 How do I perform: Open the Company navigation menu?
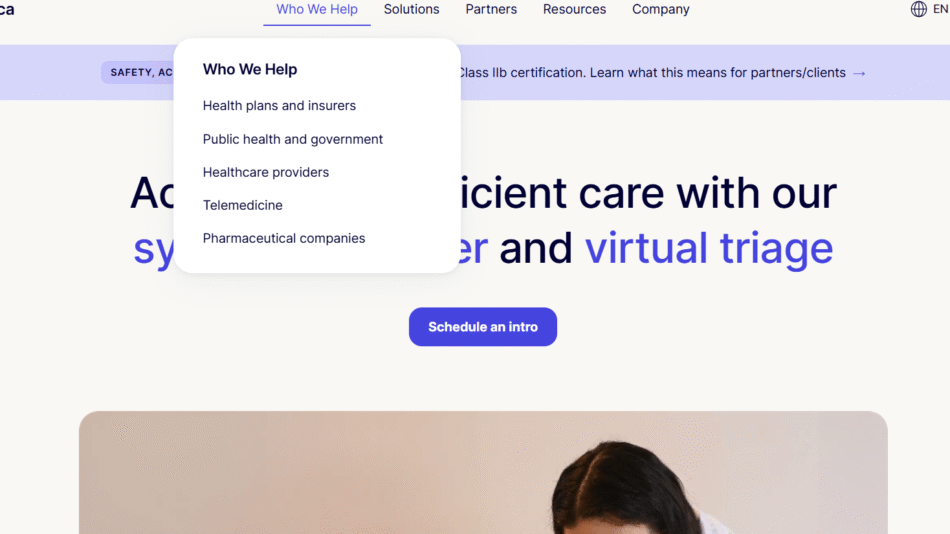[661, 10]
